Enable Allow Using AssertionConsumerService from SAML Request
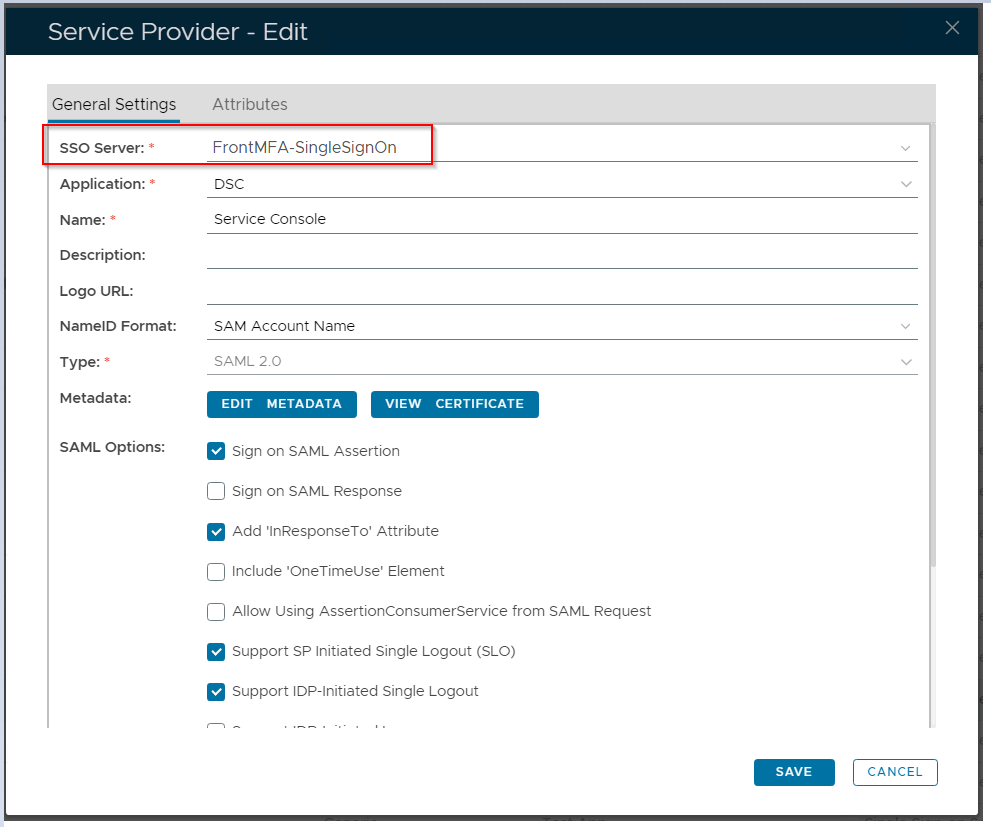Image resolution: width=991 pixels, height=827 pixels. pos(216,611)
